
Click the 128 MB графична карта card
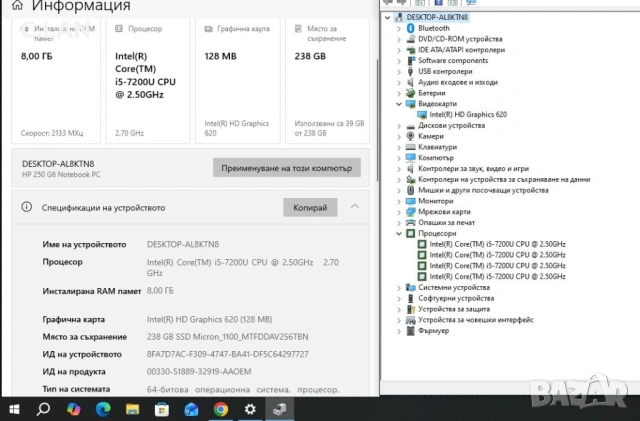coord(238,81)
